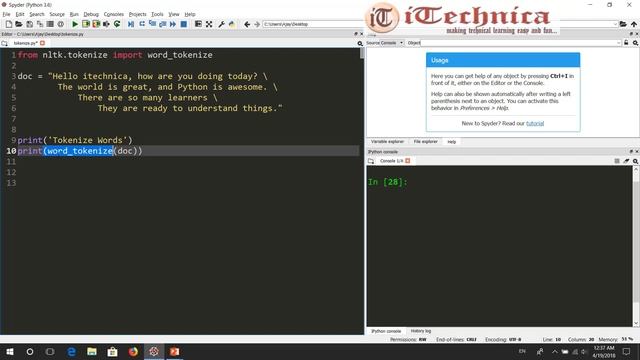Save all files toolbar icon
This screenshot has width=640, height=360.
click(40, 24)
